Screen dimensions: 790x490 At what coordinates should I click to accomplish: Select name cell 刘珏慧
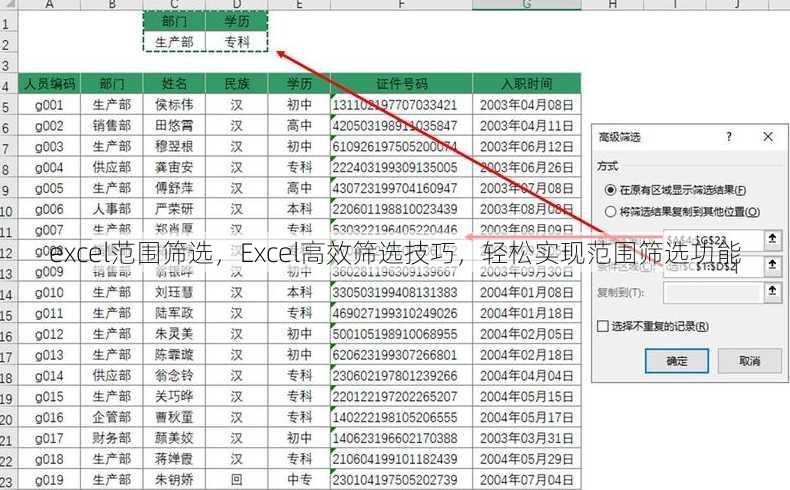(174, 292)
